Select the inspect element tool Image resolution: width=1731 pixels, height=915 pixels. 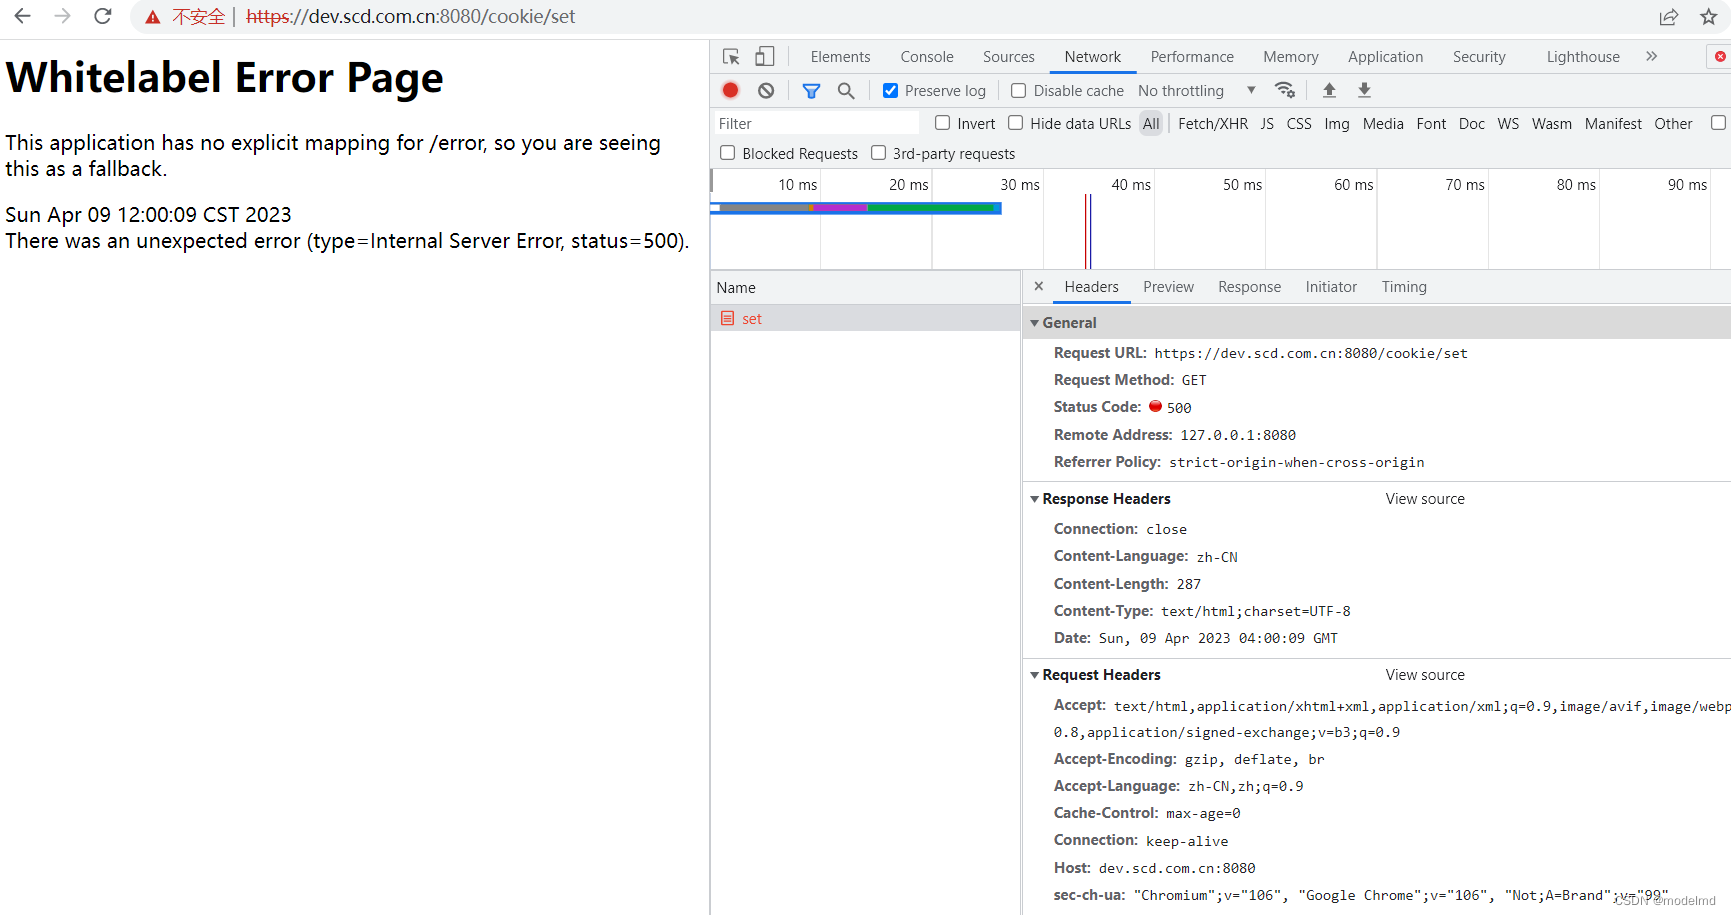click(731, 56)
